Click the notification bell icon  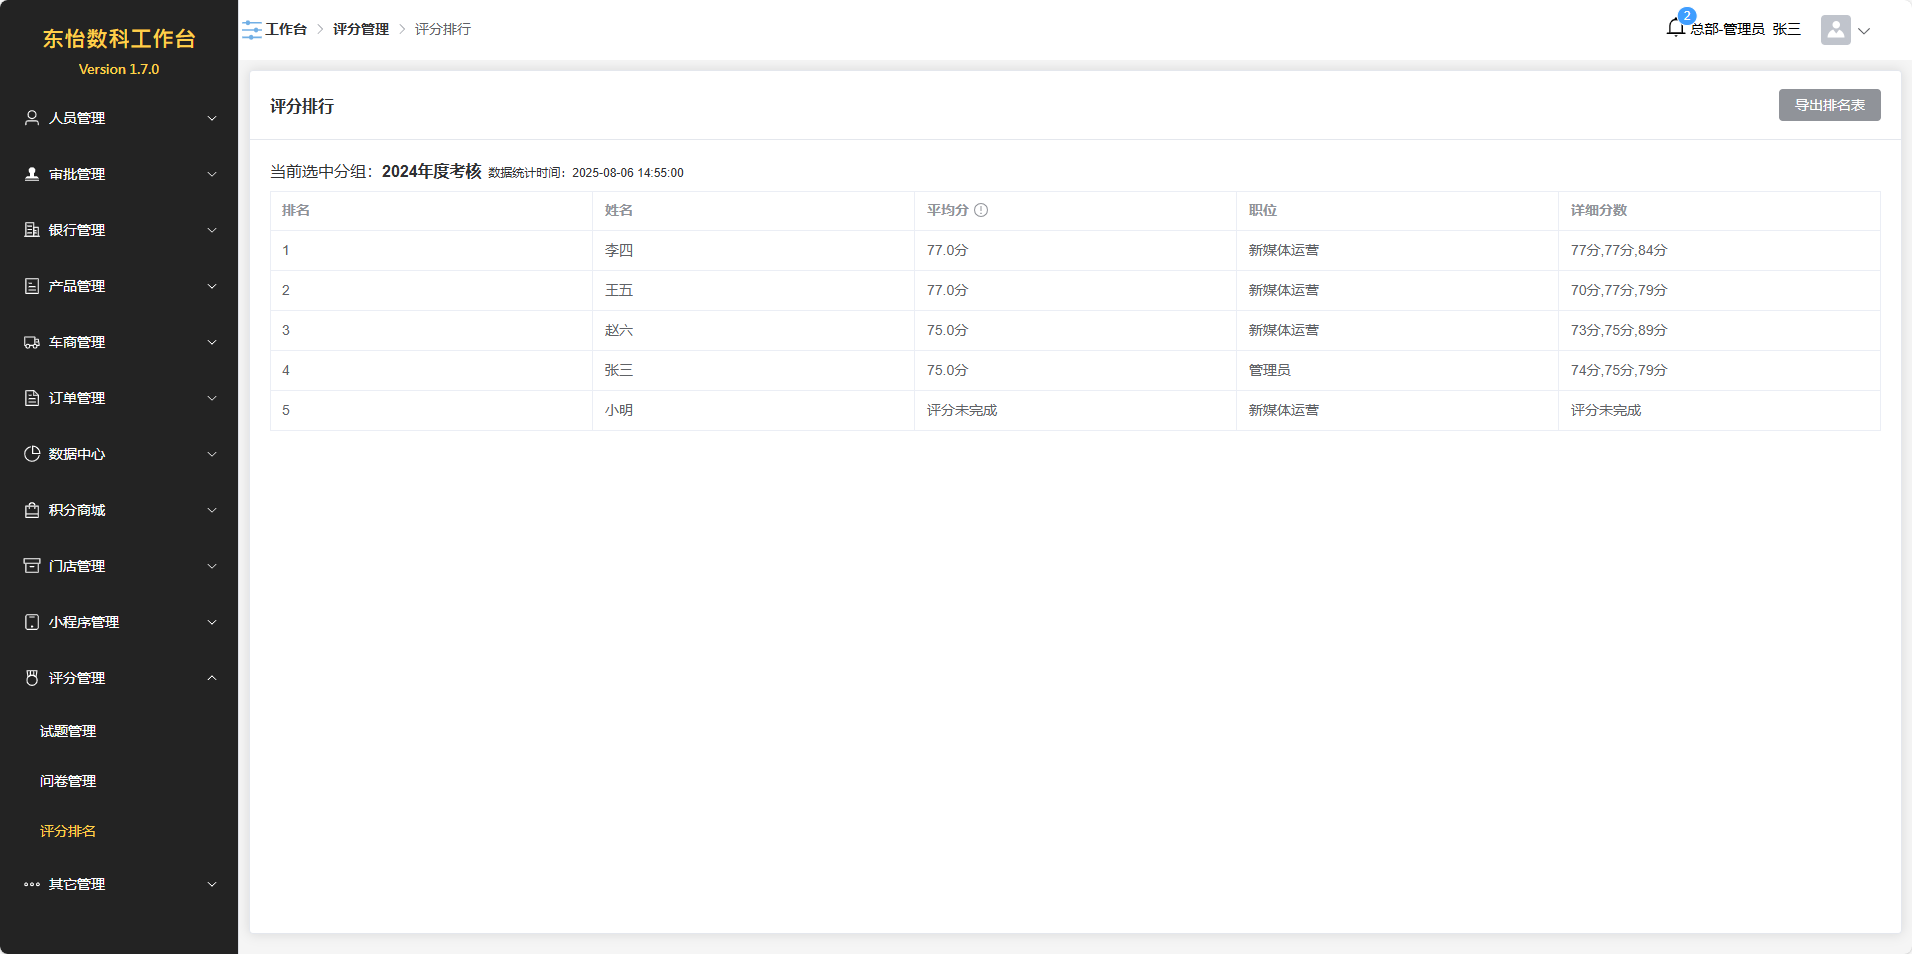1675,28
